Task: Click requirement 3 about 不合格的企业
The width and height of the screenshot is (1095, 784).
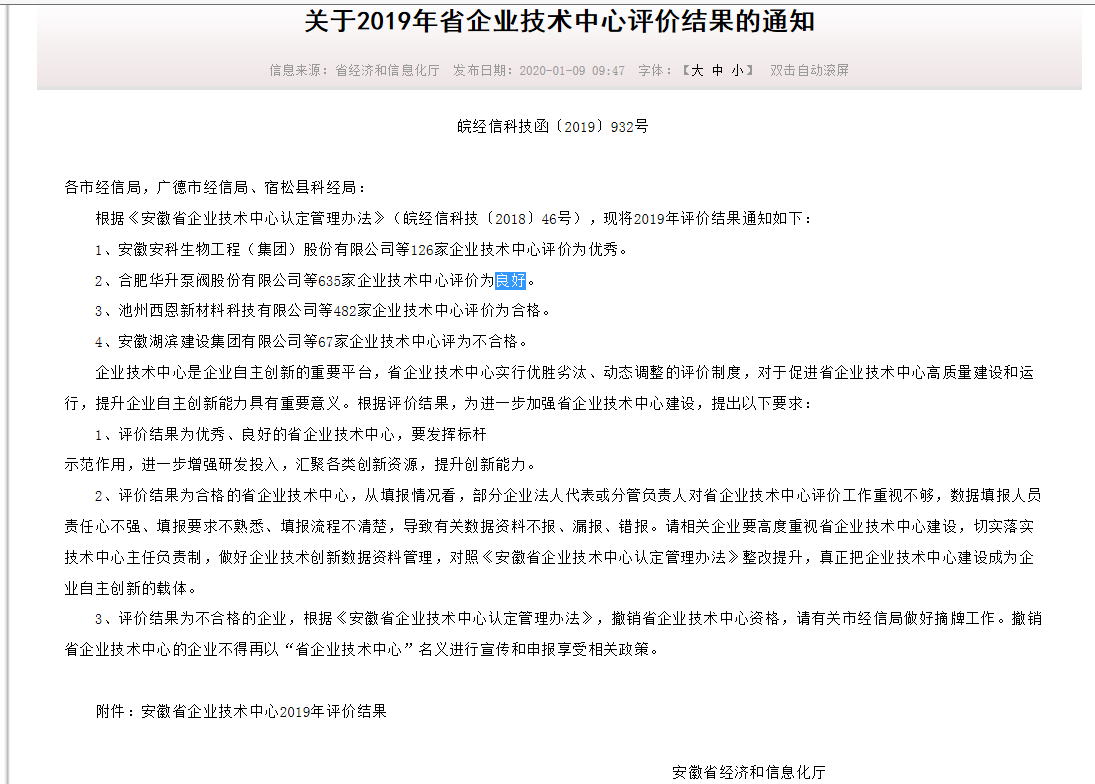Action: point(553,634)
